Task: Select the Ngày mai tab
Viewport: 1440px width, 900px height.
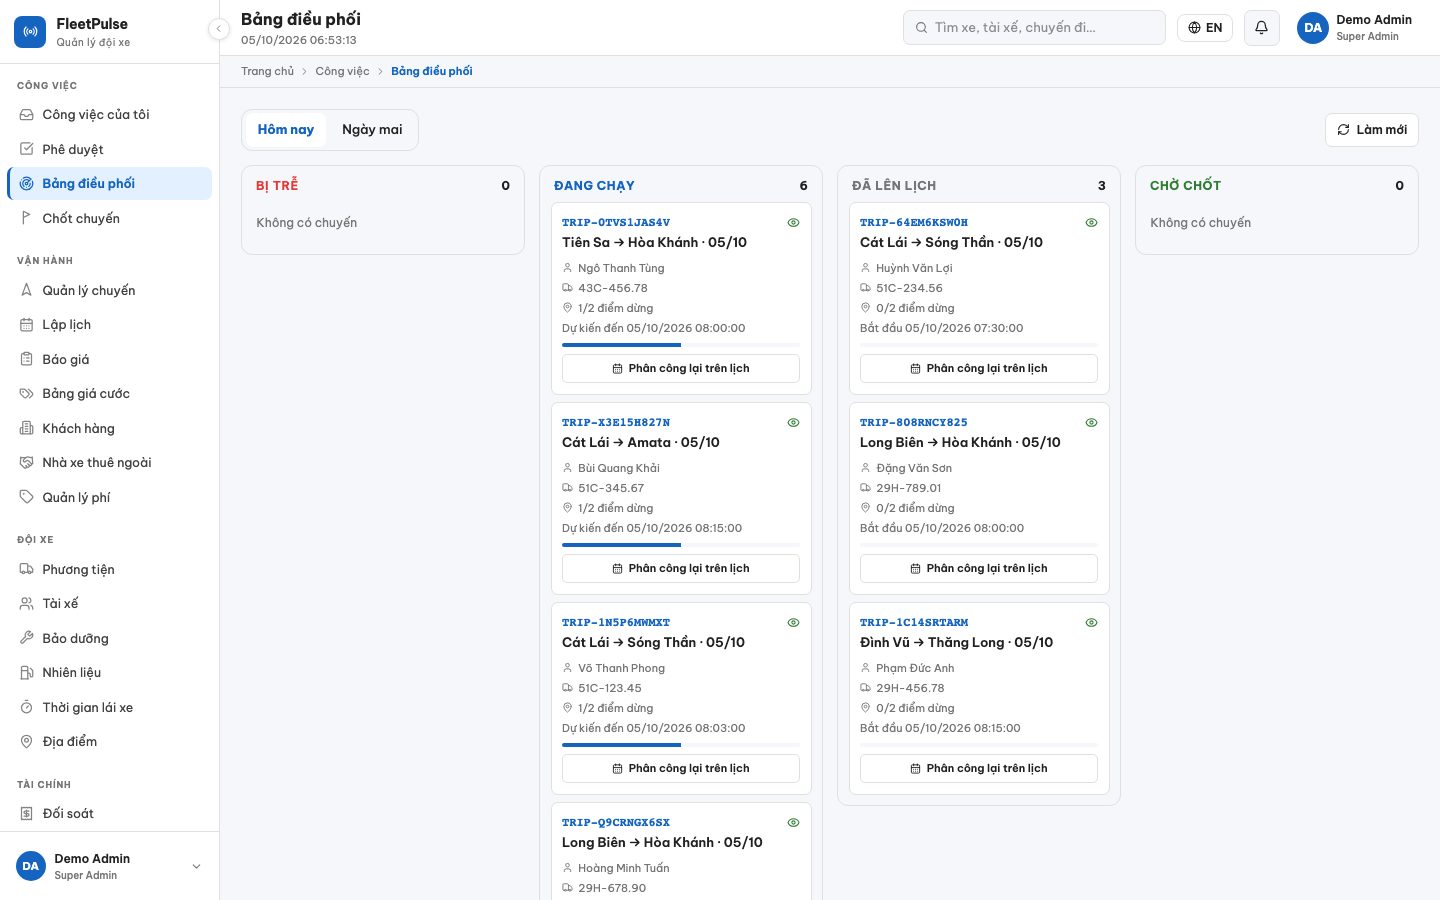Action: click(x=372, y=130)
